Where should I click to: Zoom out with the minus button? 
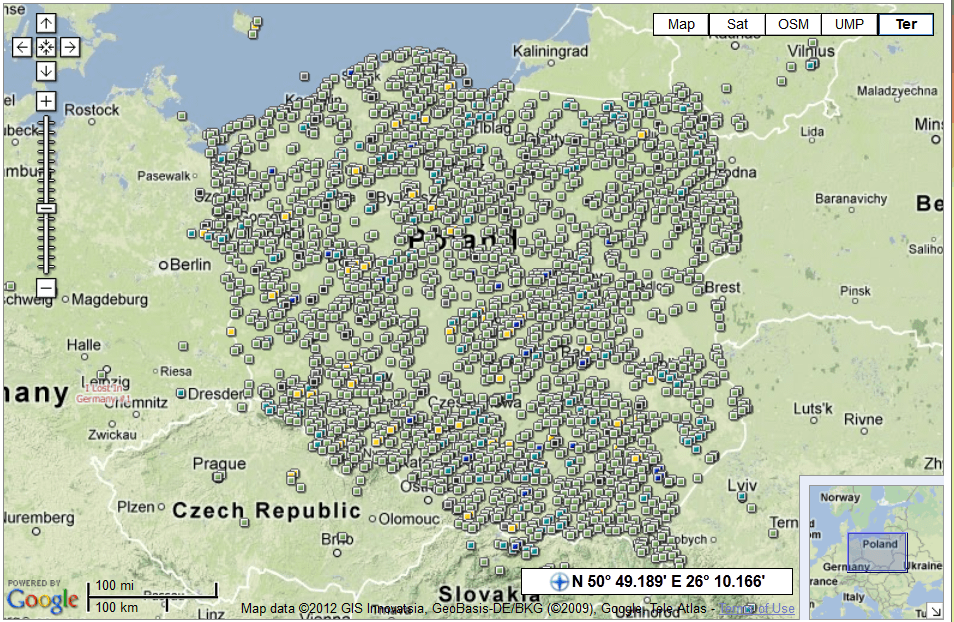[46, 288]
